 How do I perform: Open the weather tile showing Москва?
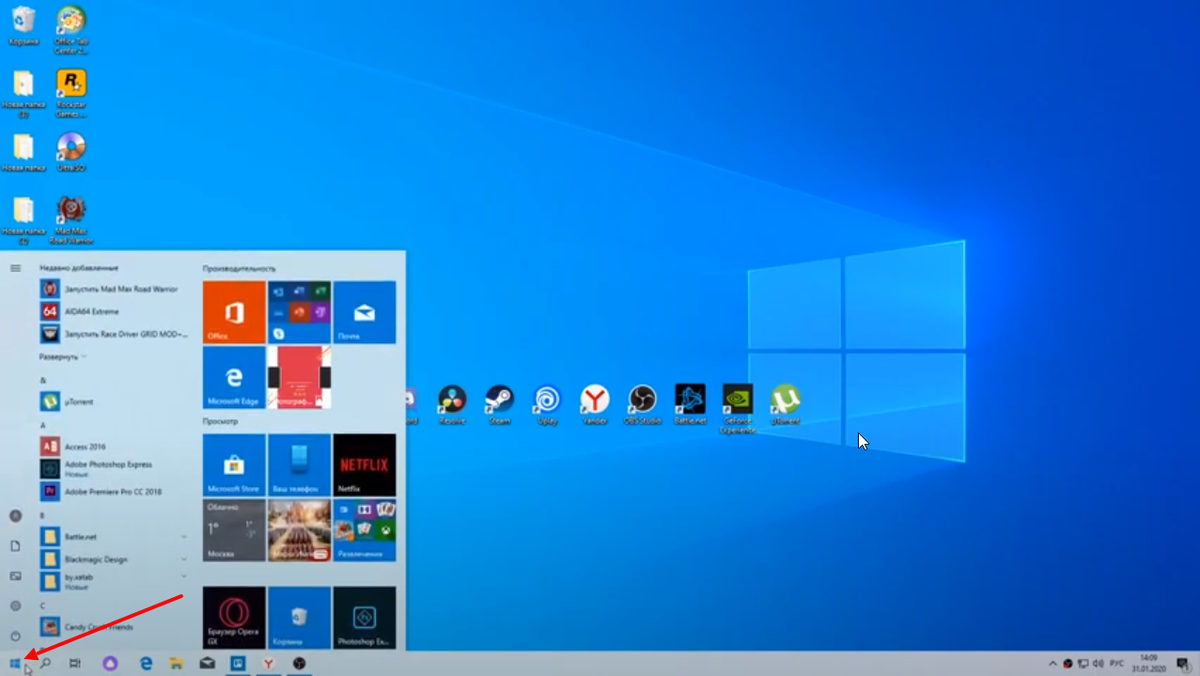click(x=234, y=530)
